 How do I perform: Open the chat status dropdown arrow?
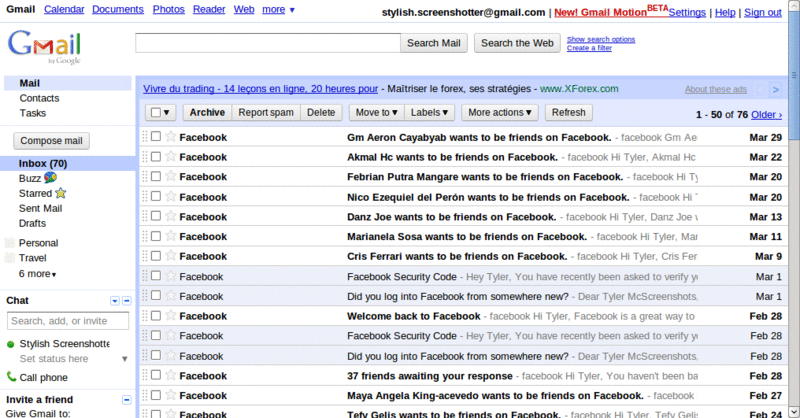click(x=124, y=359)
